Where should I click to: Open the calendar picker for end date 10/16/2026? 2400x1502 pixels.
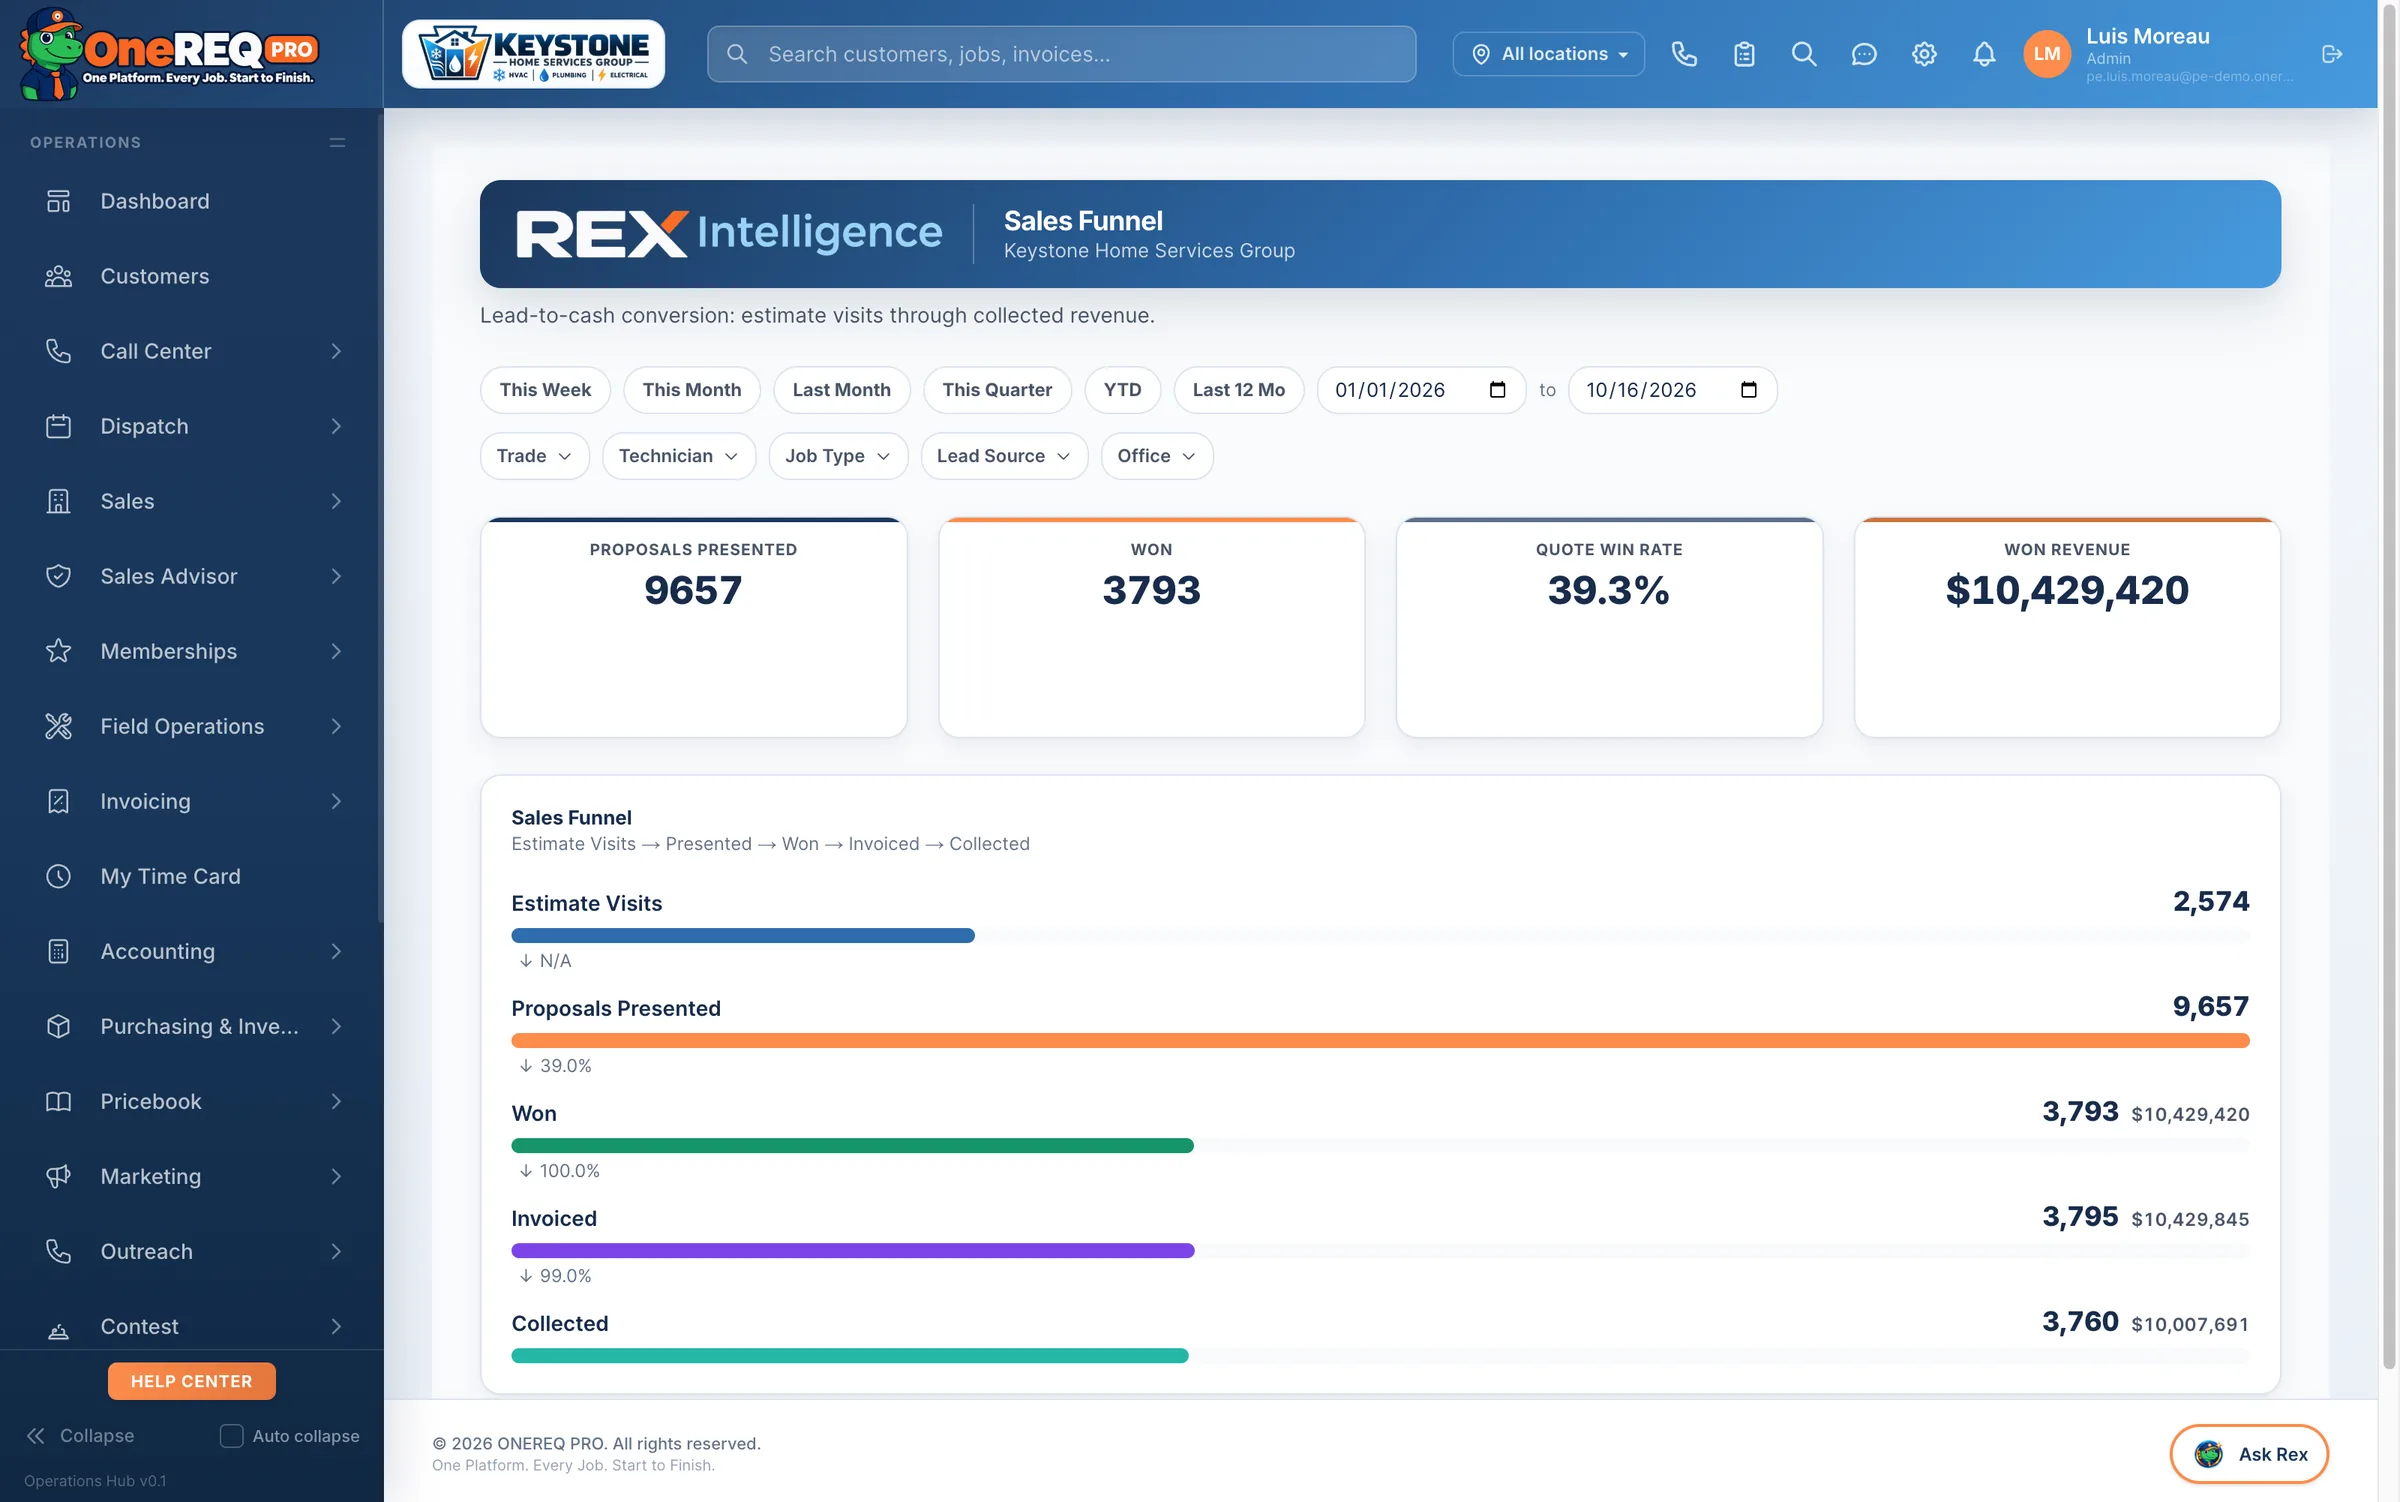[1748, 390]
